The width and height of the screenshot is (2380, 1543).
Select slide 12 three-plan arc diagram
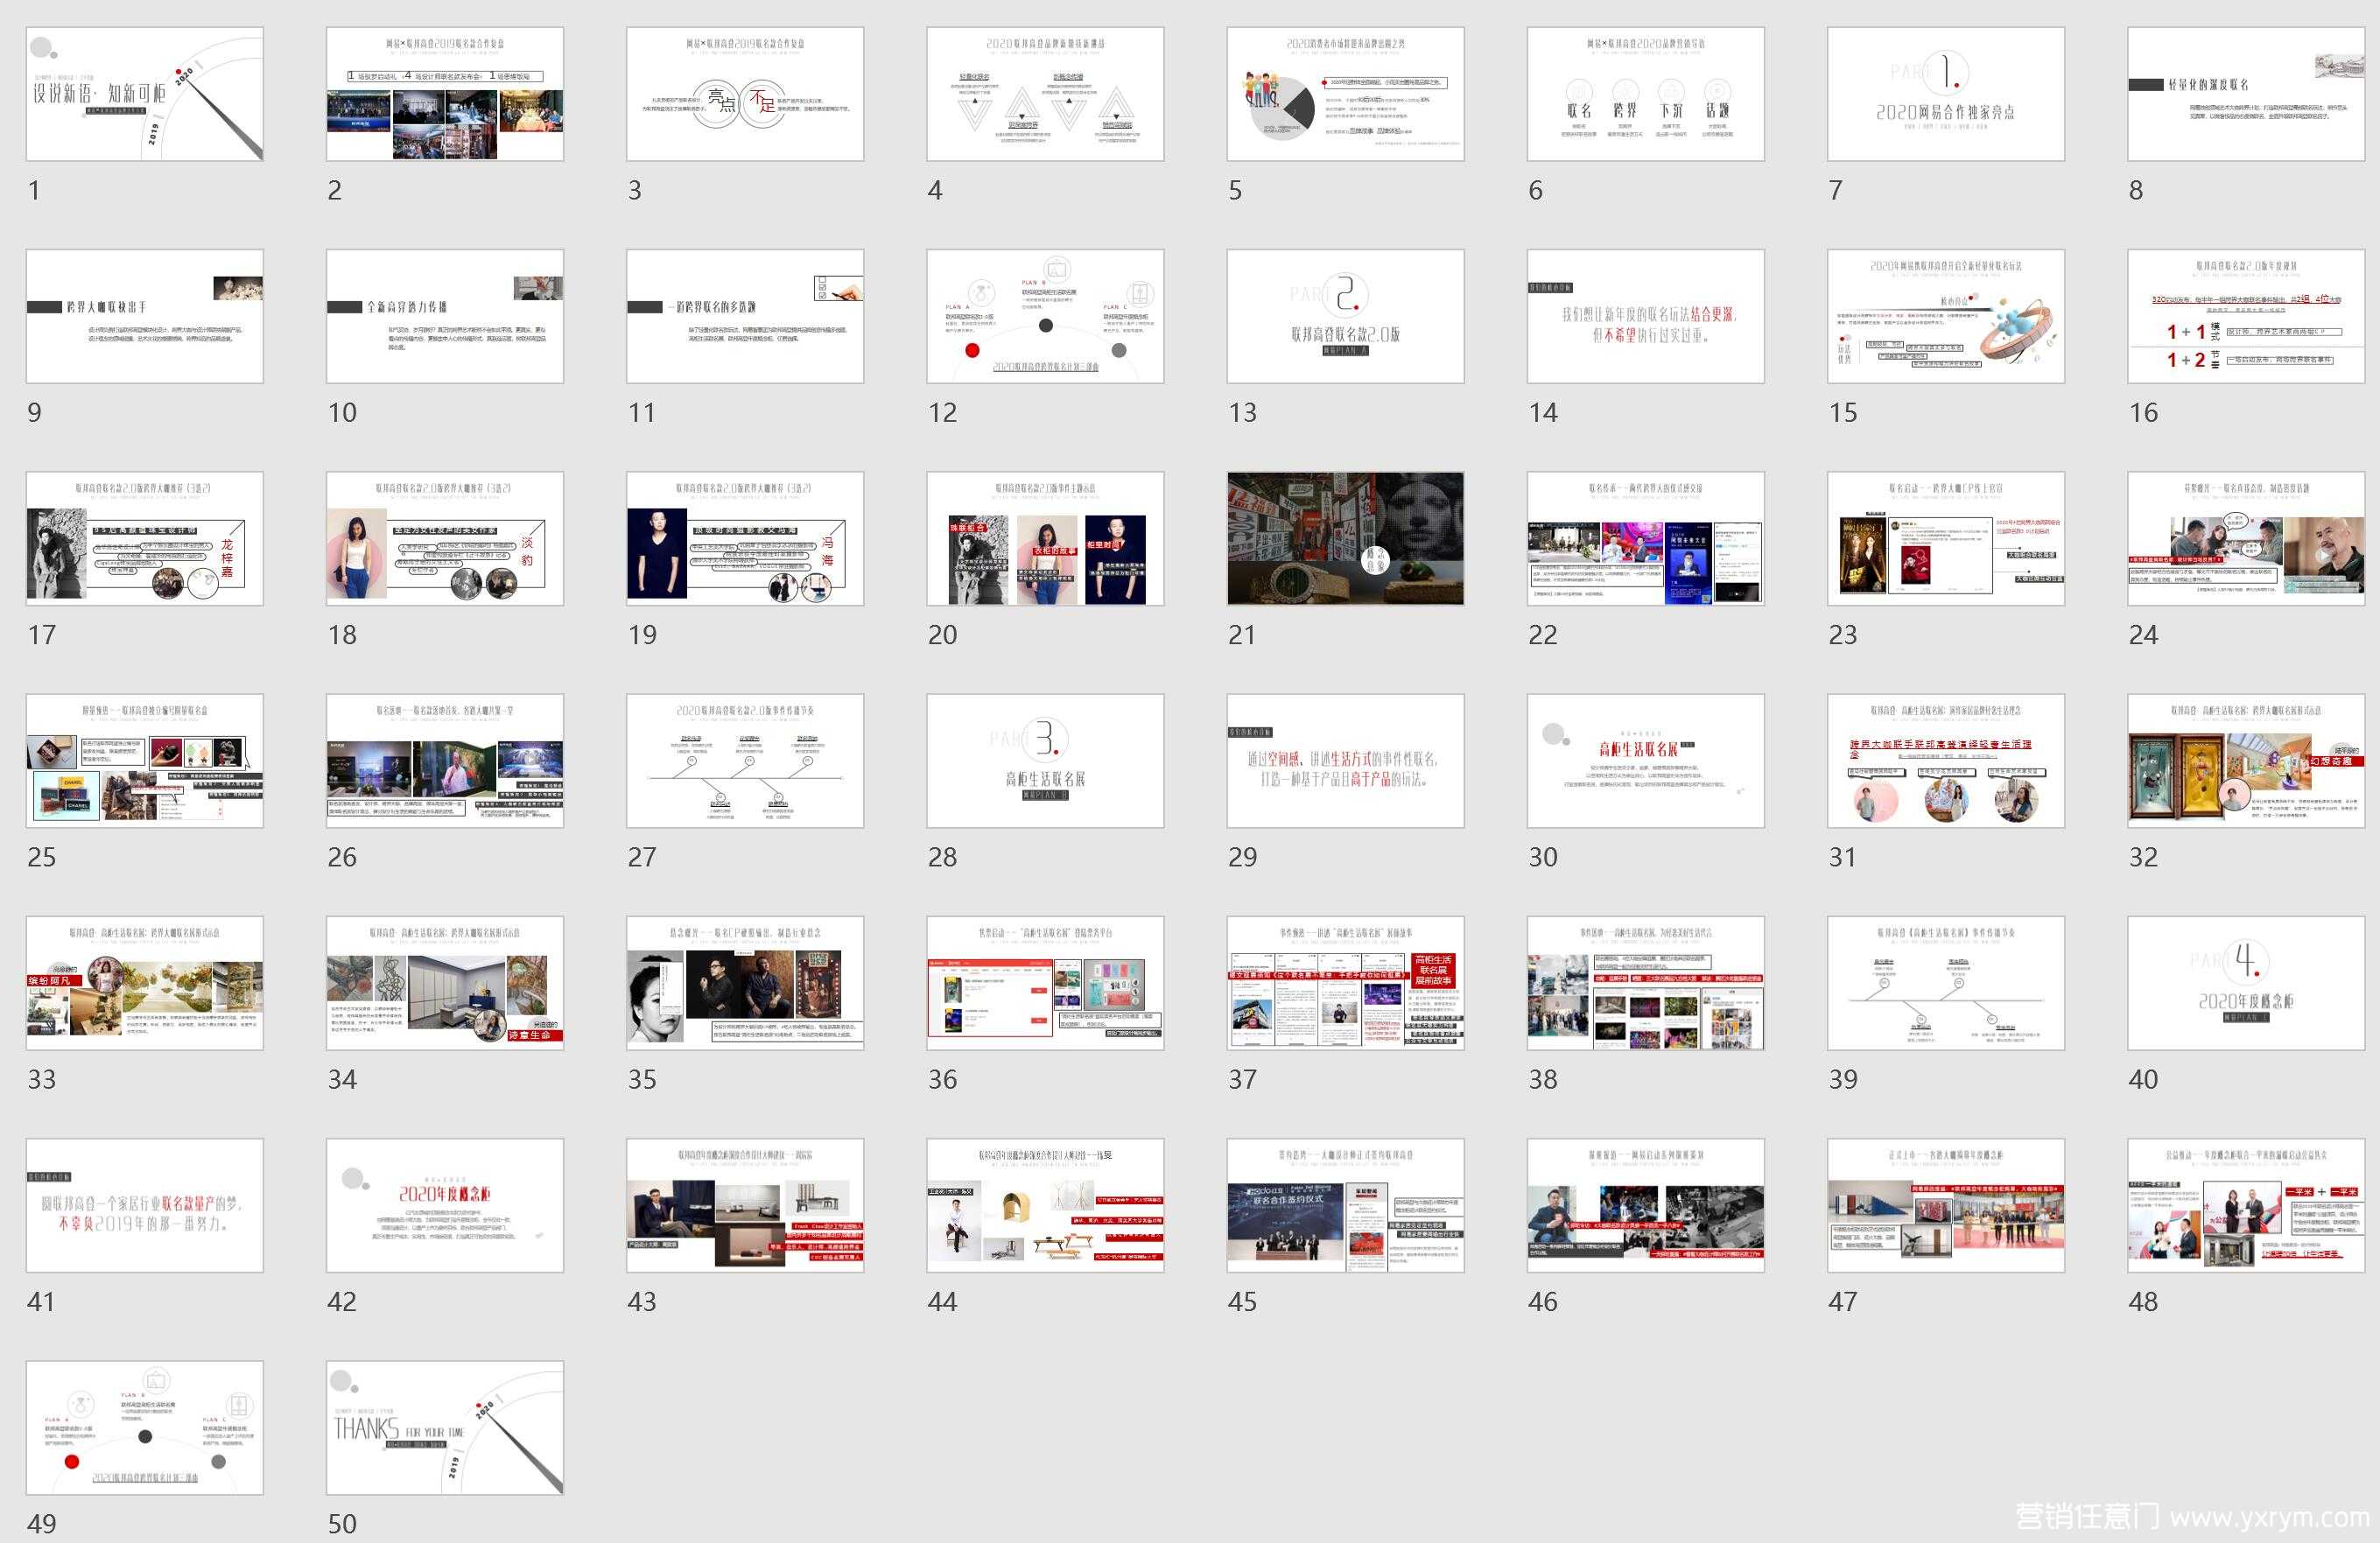click(x=1045, y=316)
